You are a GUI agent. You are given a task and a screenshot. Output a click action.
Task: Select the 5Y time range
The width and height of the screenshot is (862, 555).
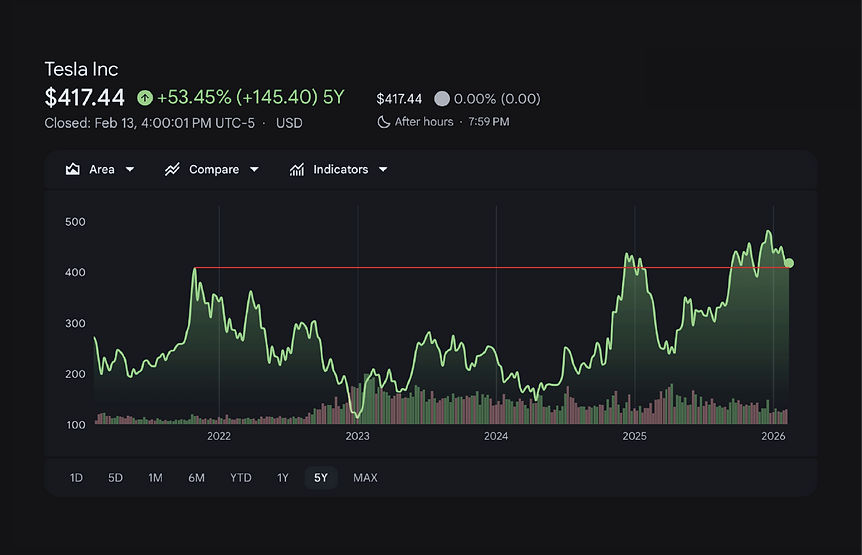coord(321,478)
